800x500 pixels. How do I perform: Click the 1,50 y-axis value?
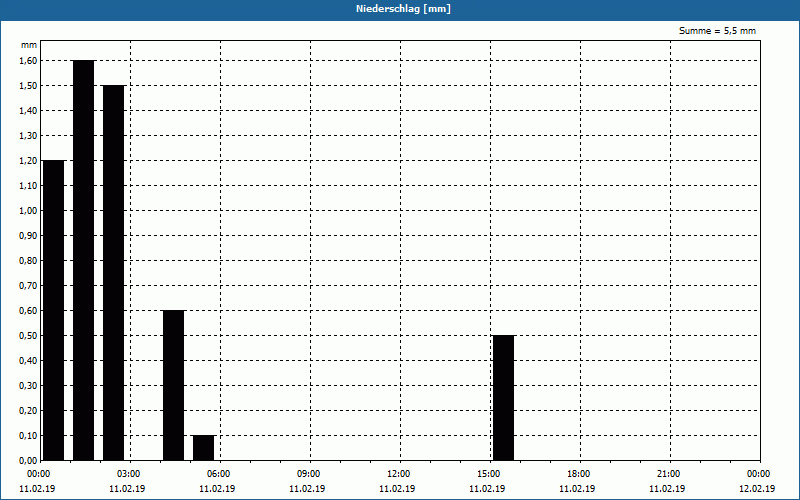pos(28,86)
